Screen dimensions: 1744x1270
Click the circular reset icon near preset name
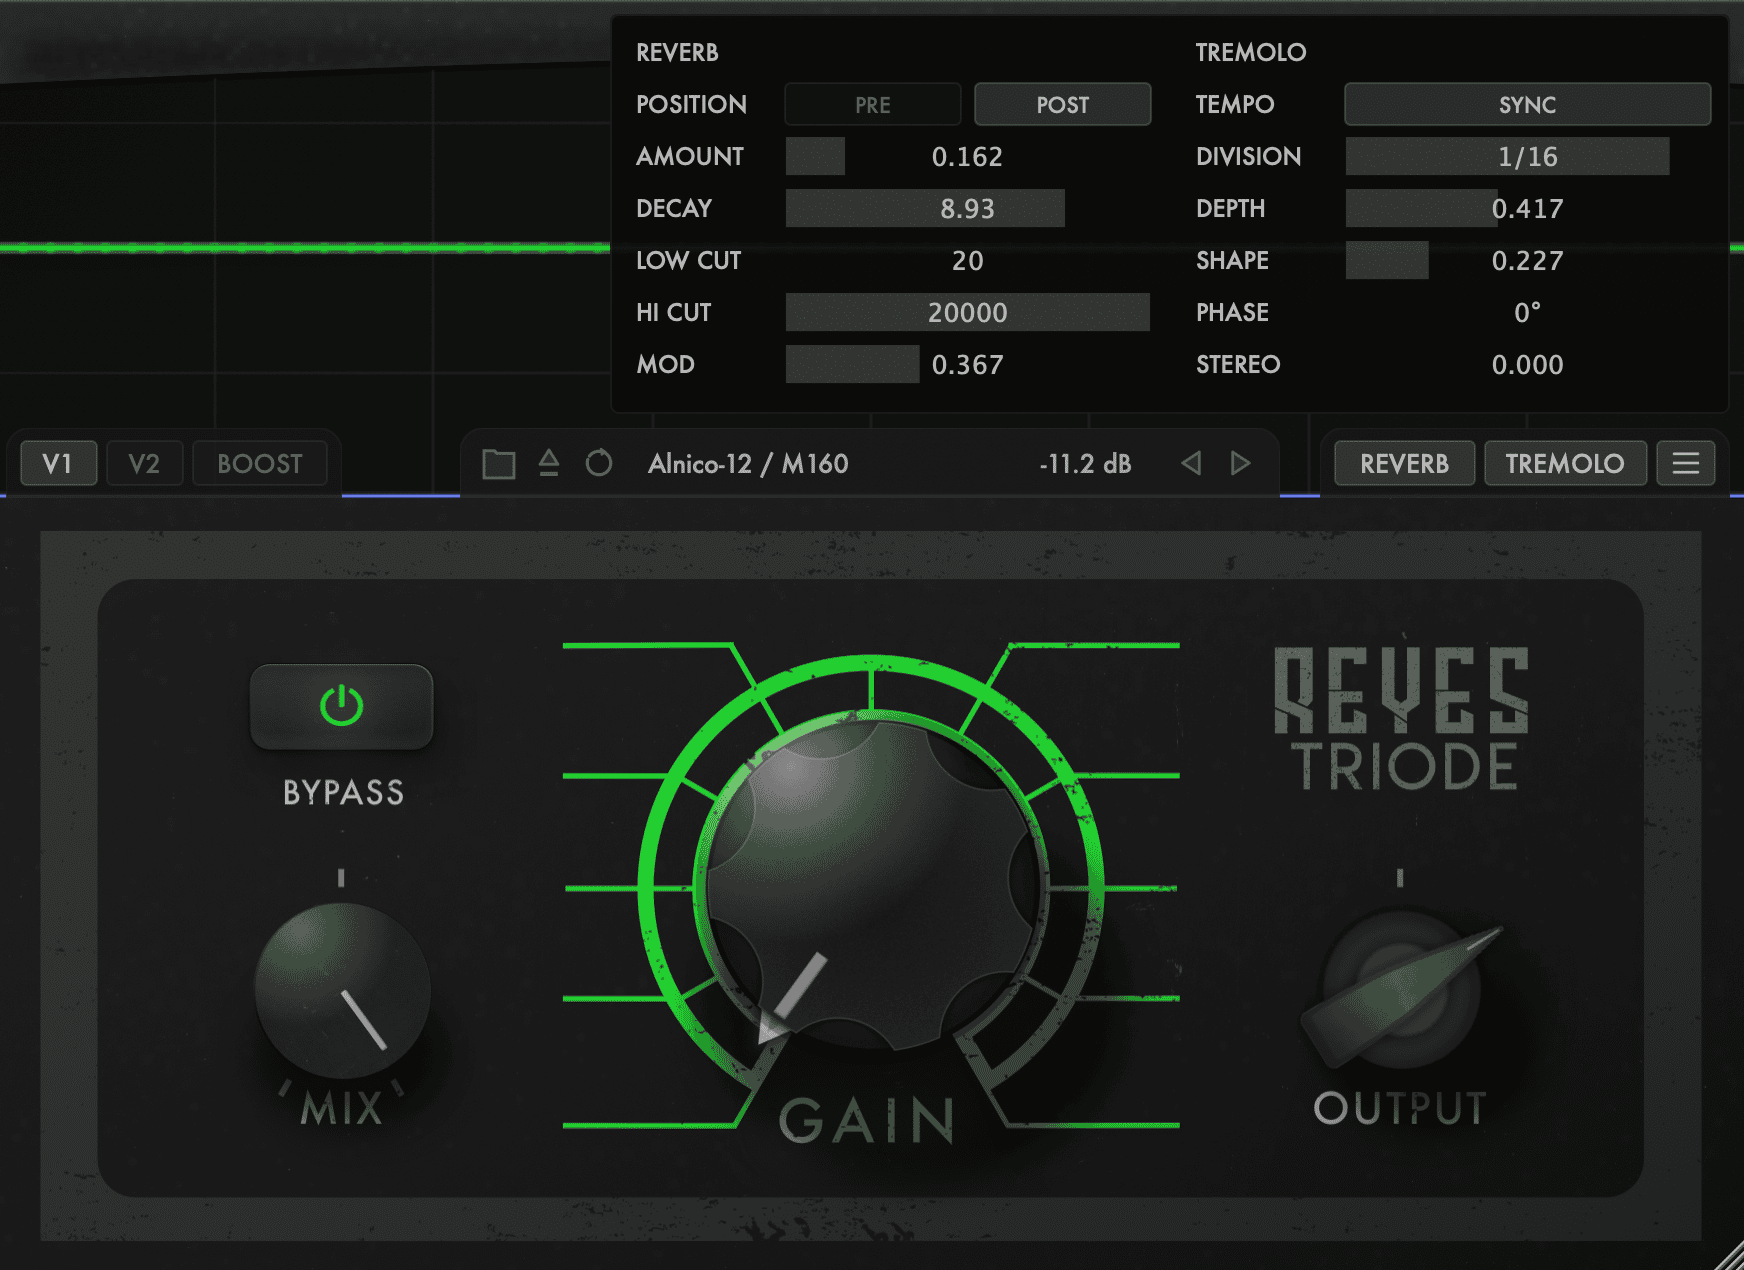tap(599, 463)
